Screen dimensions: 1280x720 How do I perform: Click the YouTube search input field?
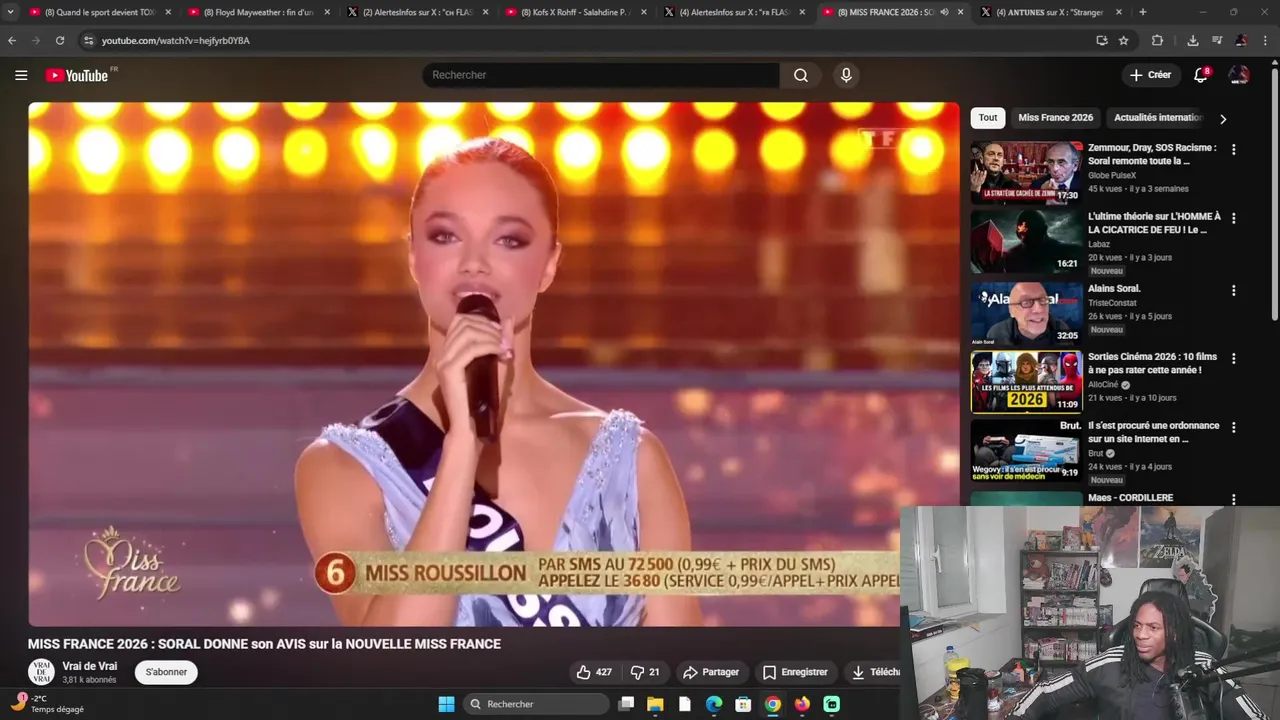600,75
